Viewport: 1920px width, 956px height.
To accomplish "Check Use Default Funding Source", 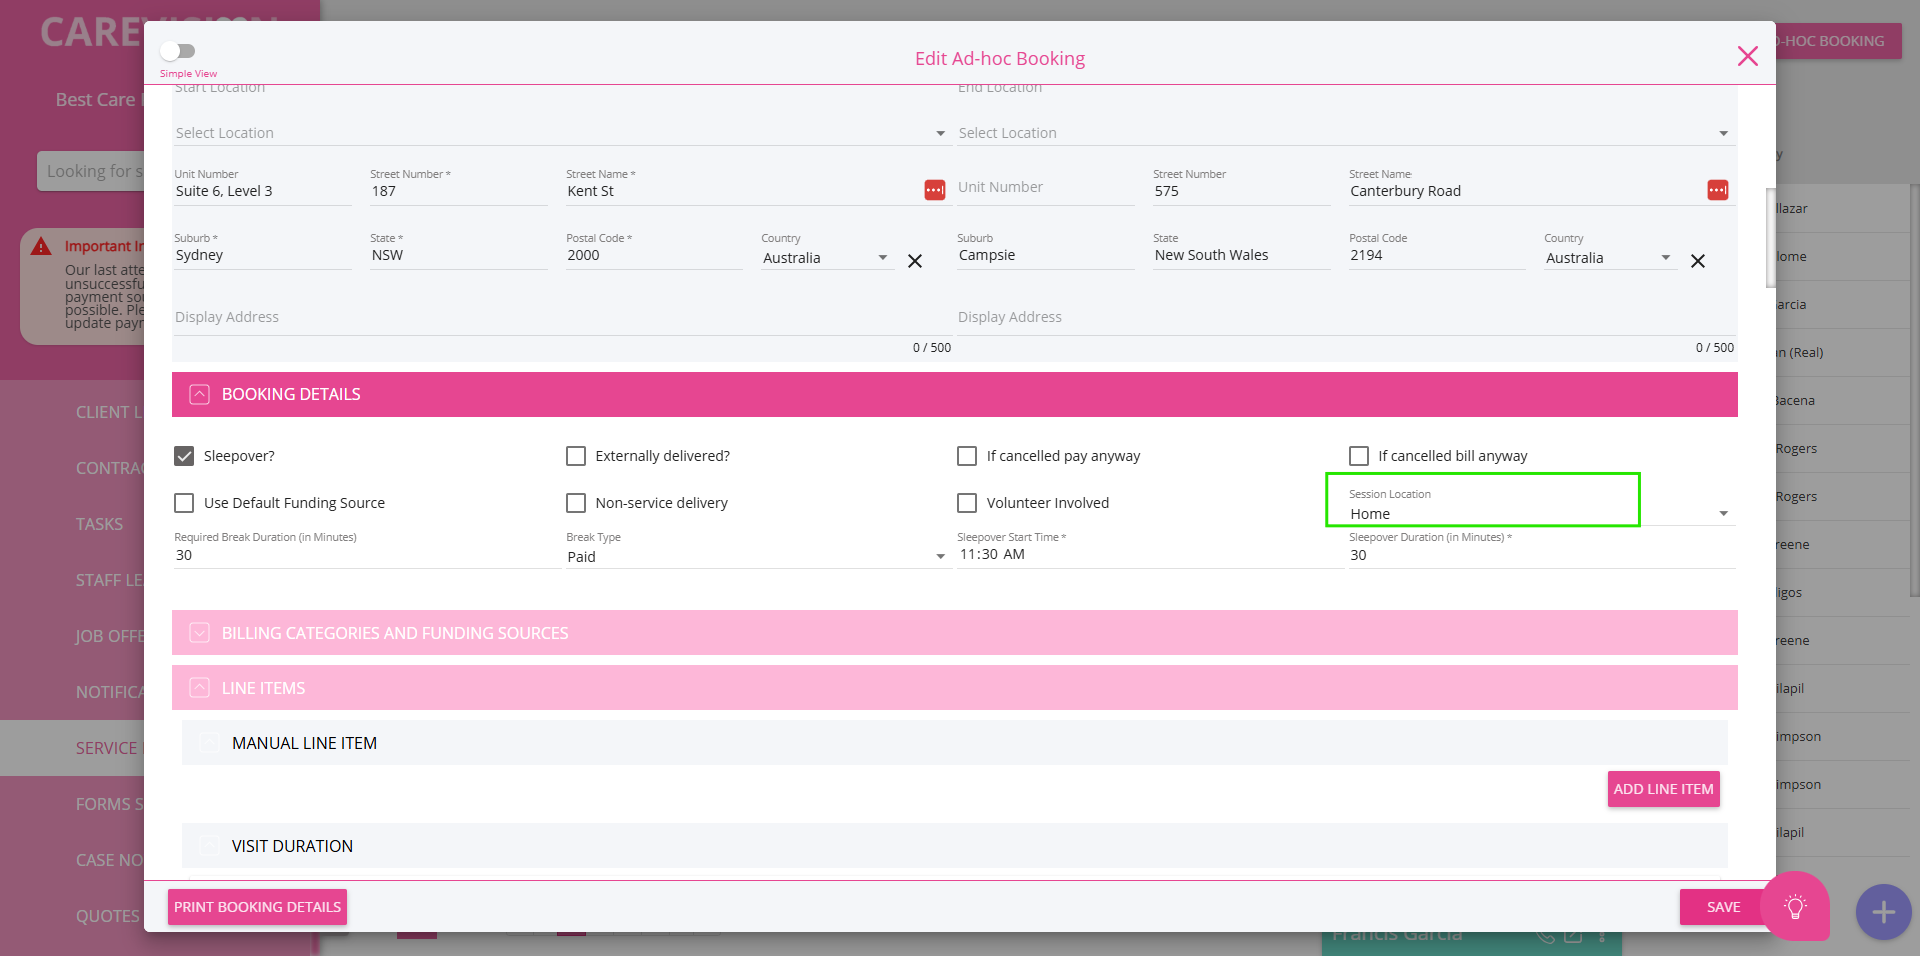I will 184,503.
